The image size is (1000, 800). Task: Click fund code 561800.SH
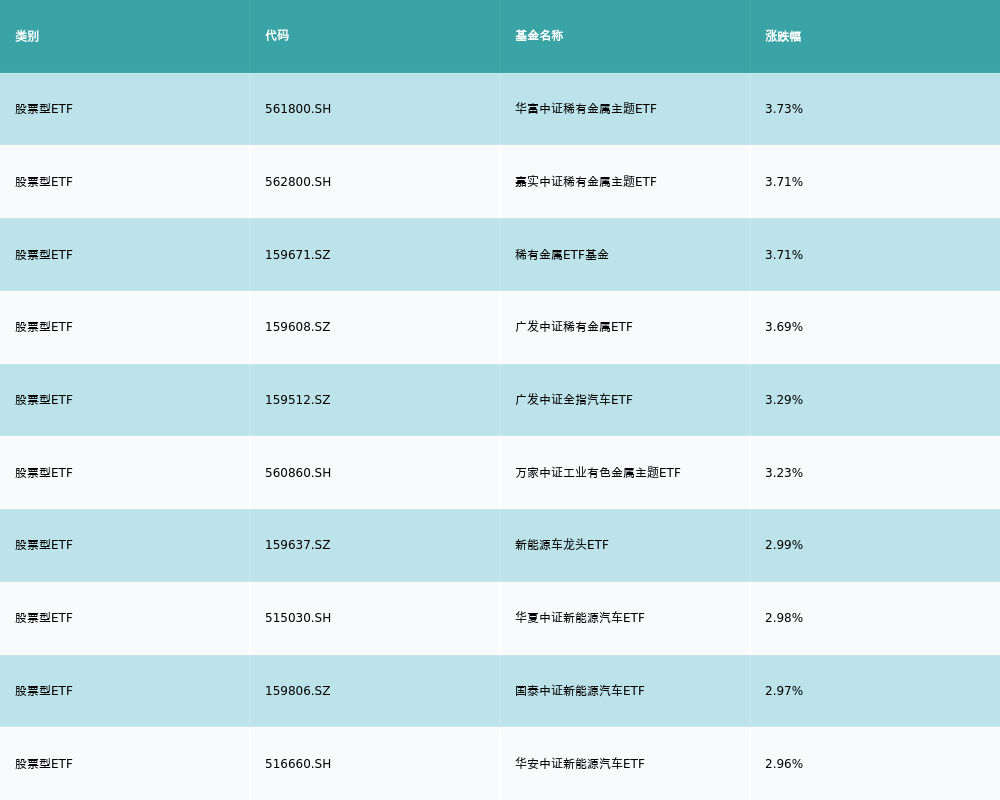[x=298, y=109]
